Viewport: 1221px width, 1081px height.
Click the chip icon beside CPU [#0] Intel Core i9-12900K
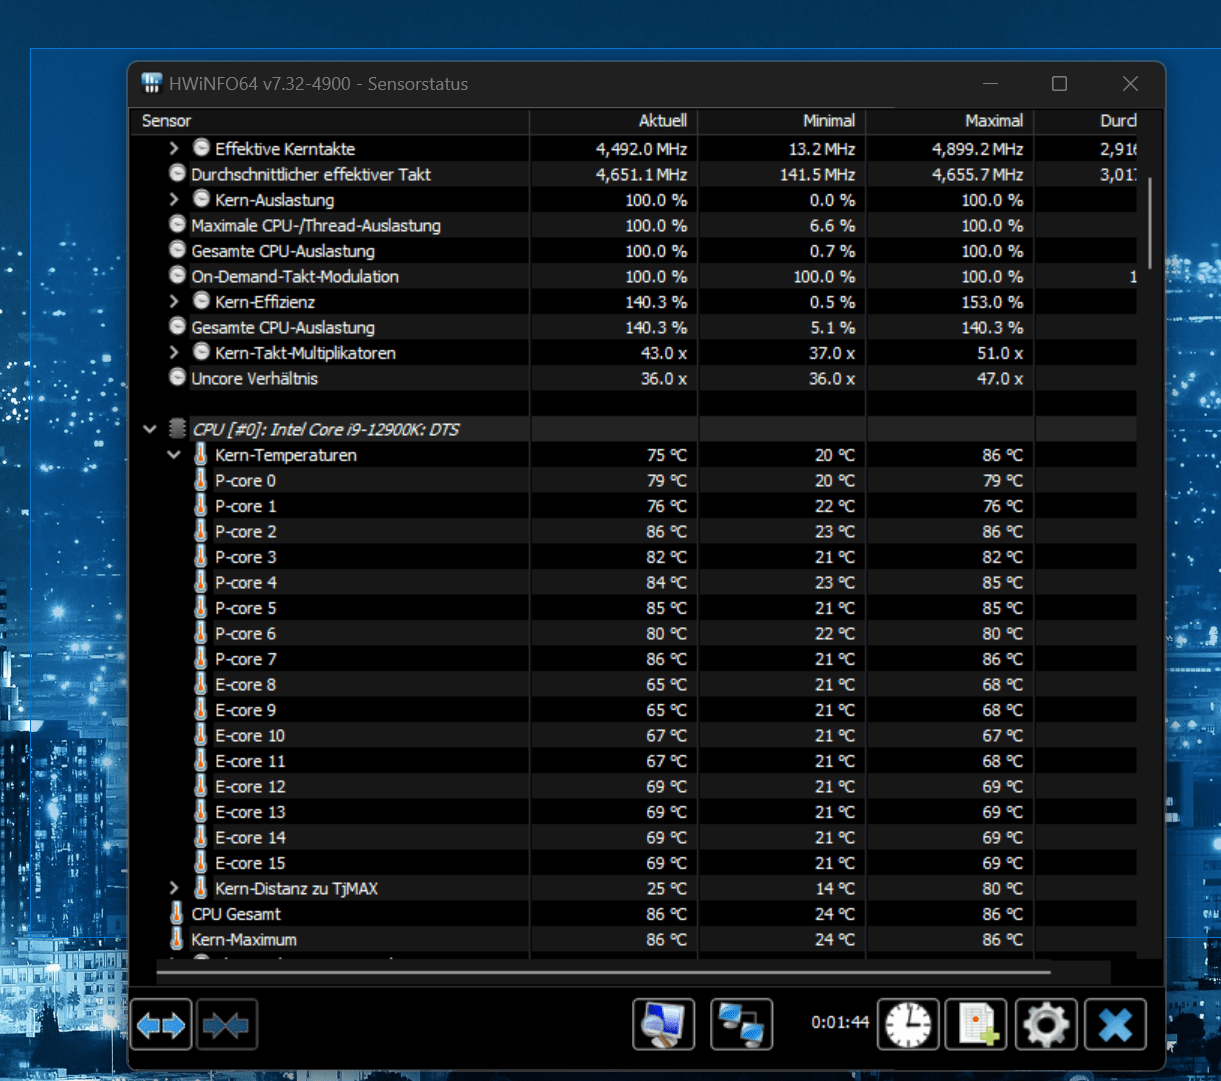(177, 429)
